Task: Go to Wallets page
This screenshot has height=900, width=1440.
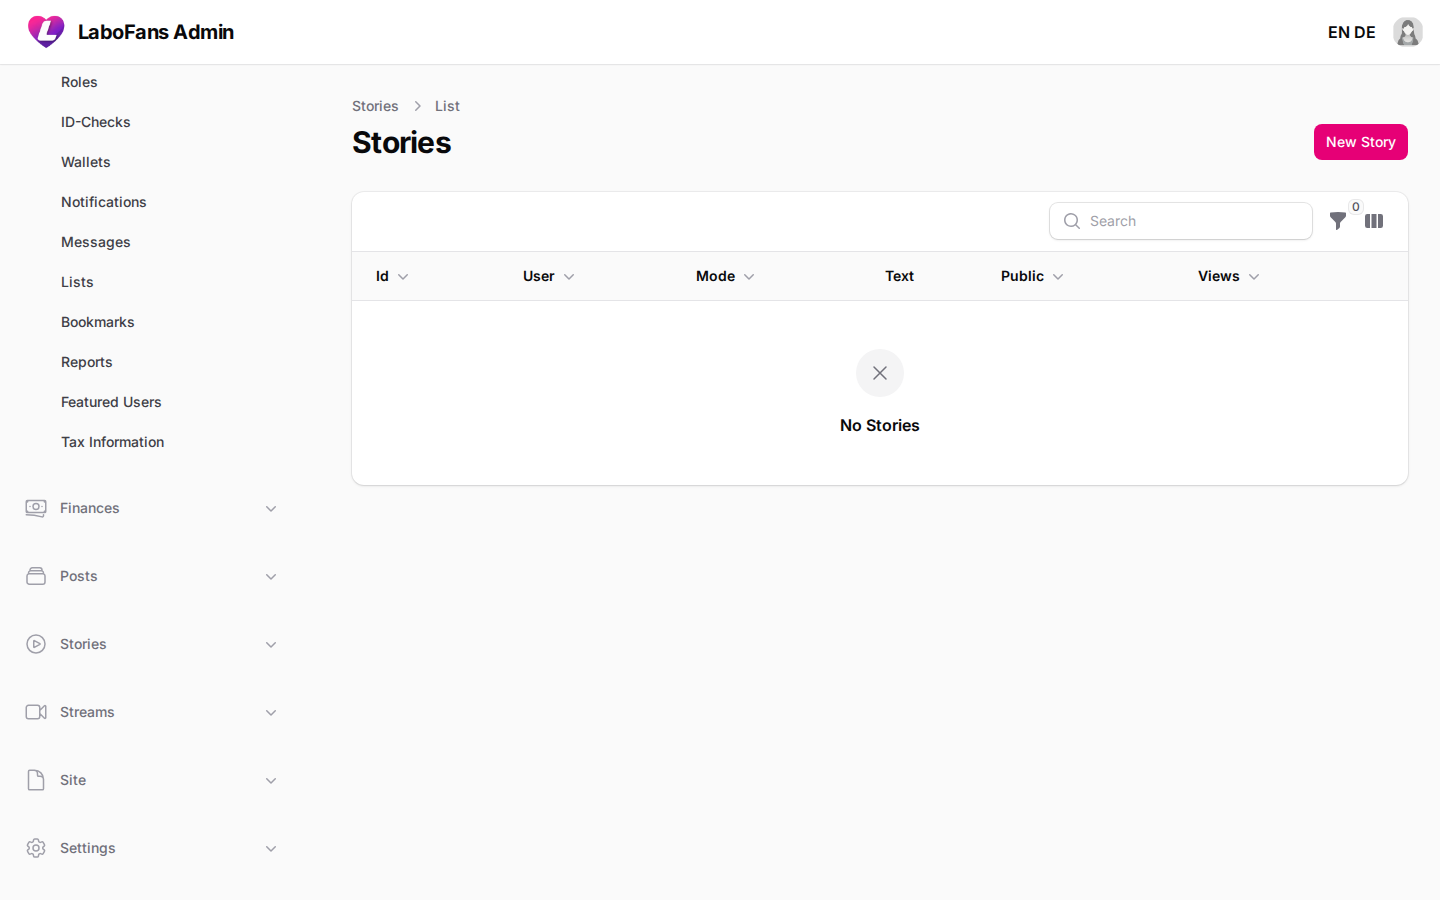Action: click(x=86, y=162)
